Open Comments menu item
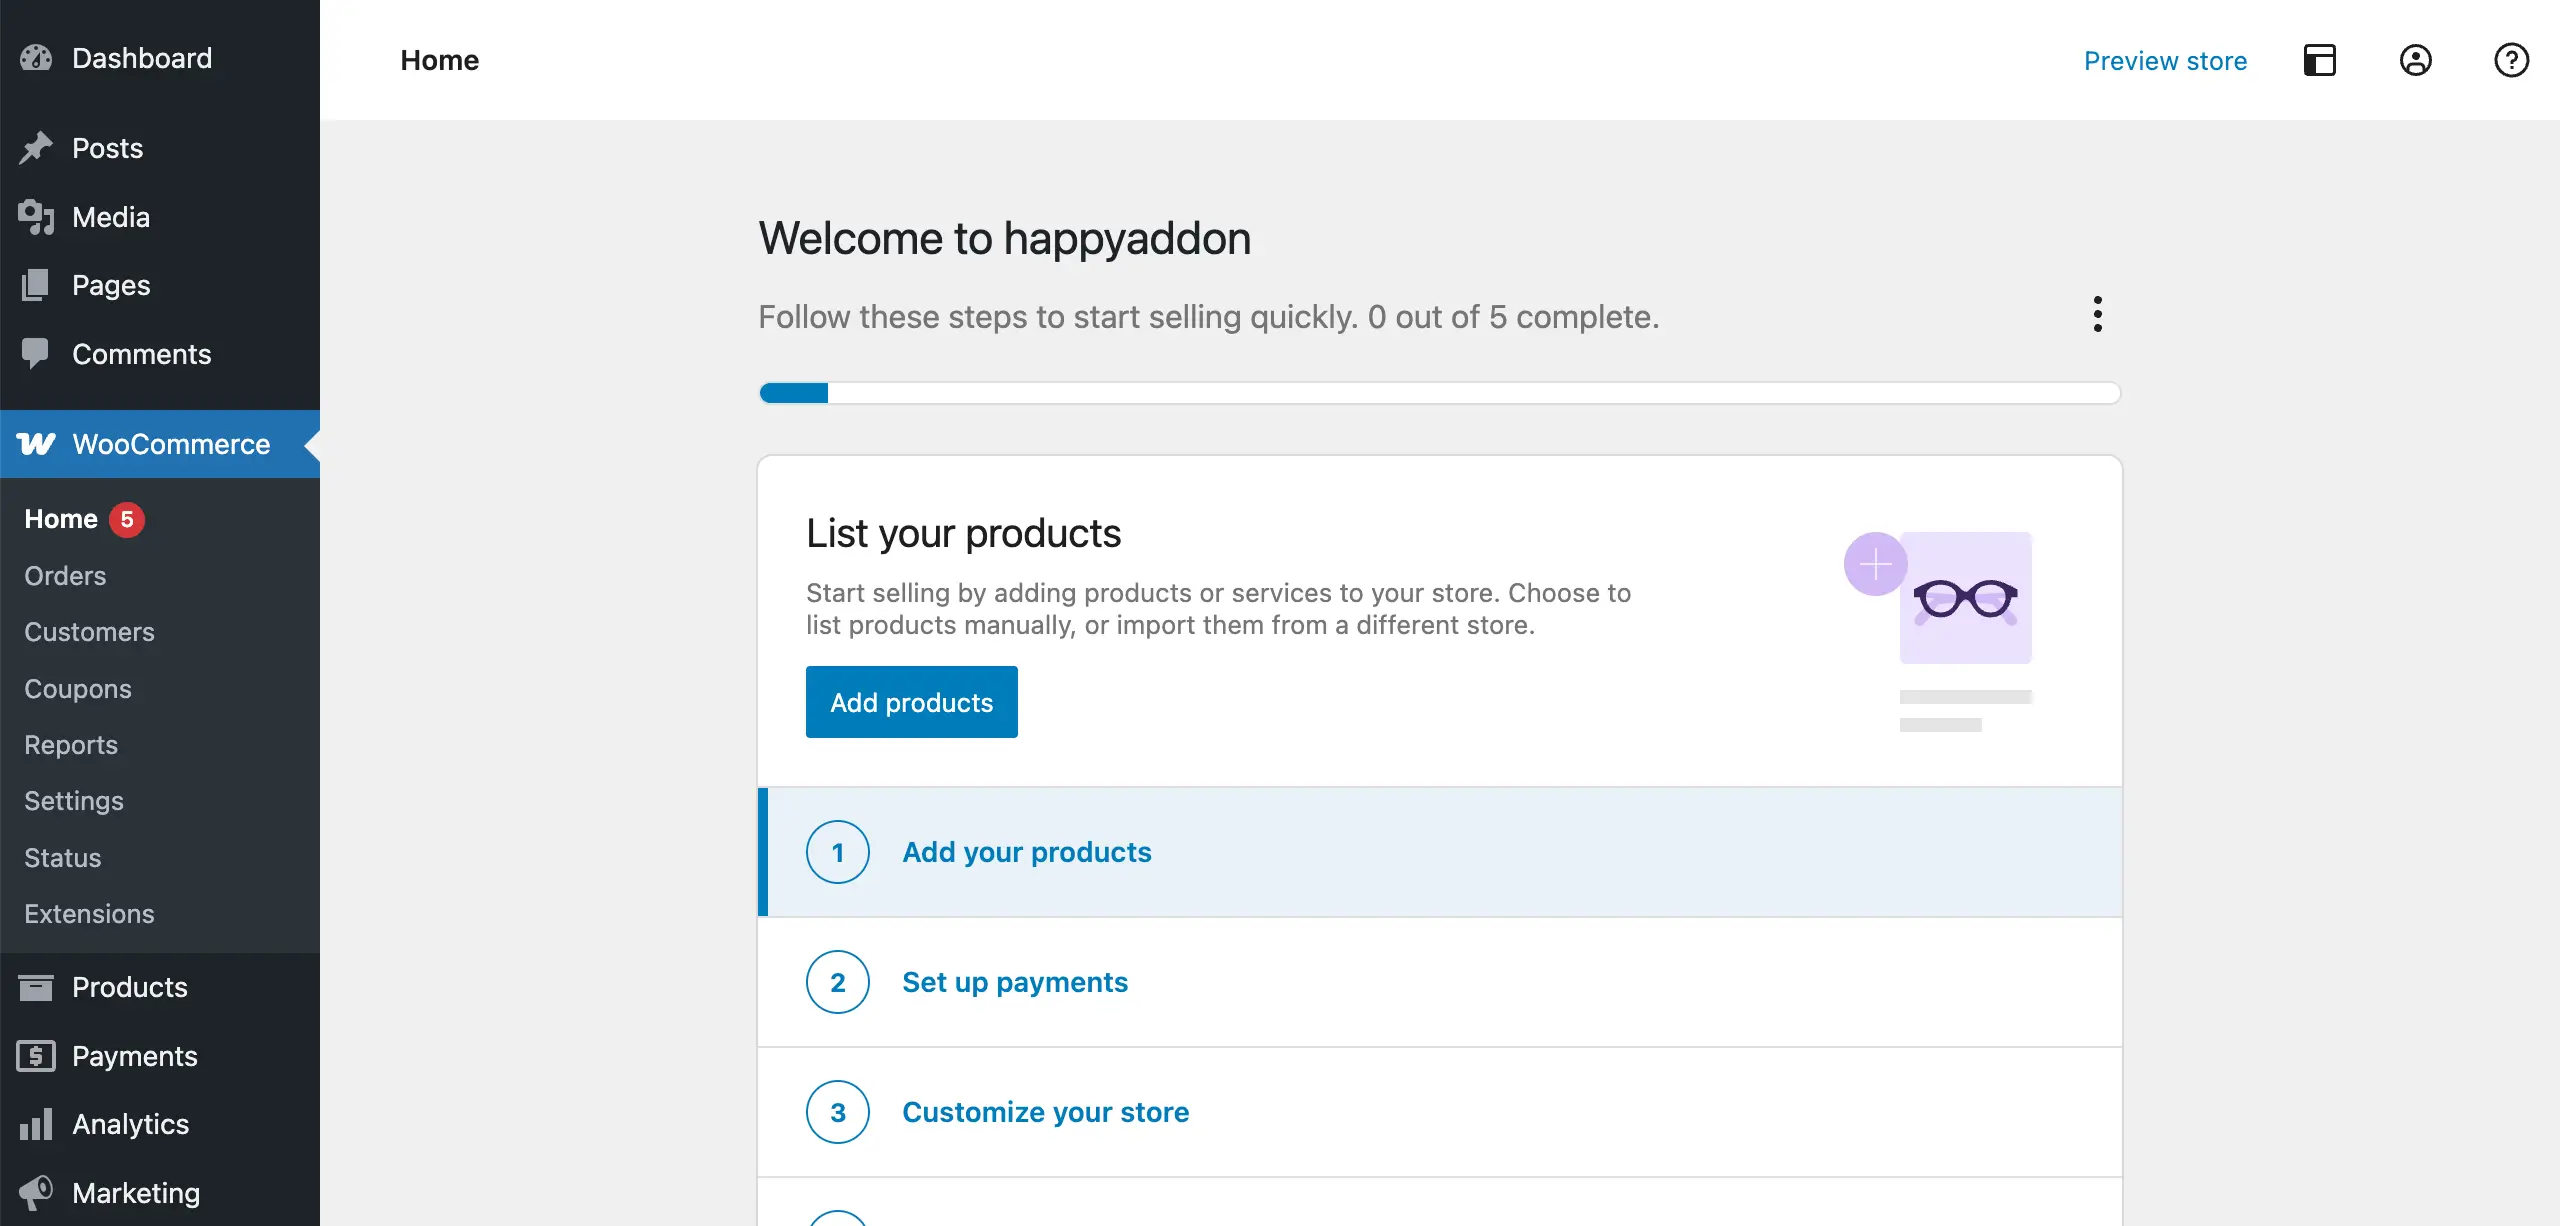Image resolution: width=2560 pixels, height=1226 pixels. tap(160, 354)
